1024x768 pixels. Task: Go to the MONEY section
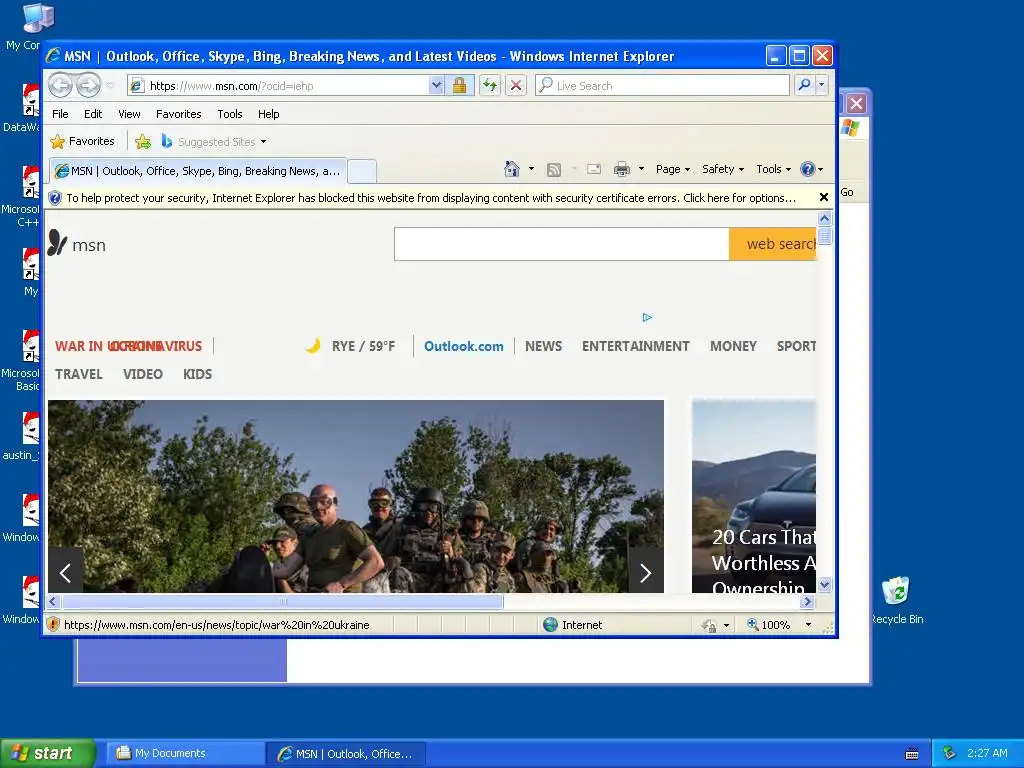click(733, 346)
